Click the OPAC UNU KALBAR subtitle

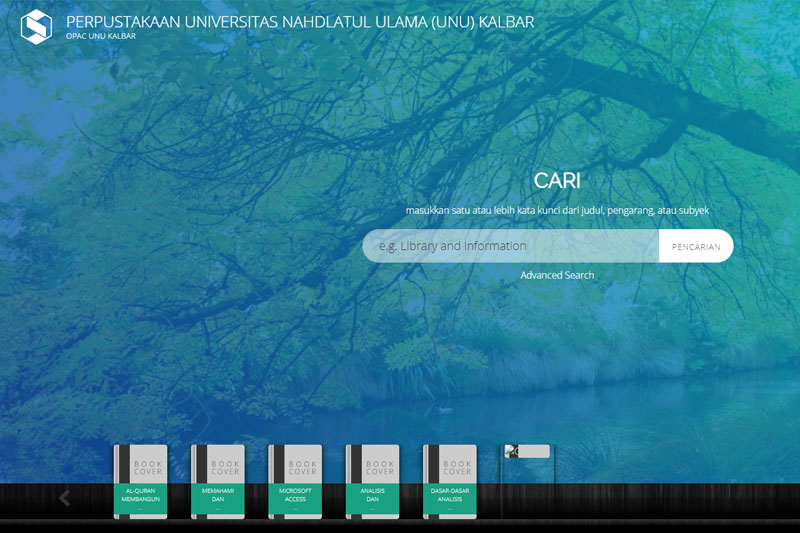point(101,37)
